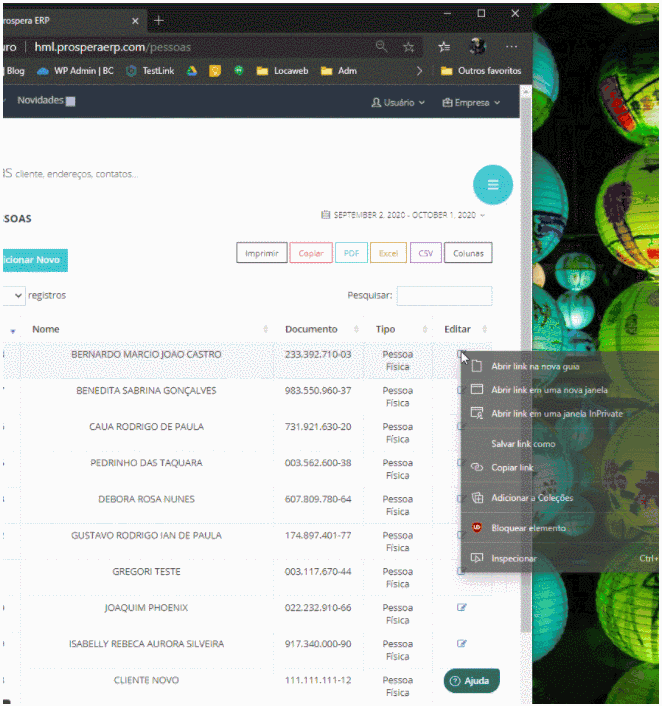This screenshot has height=706, width=662.
Task: Expand the Usuário dropdown menu
Action: point(398,102)
